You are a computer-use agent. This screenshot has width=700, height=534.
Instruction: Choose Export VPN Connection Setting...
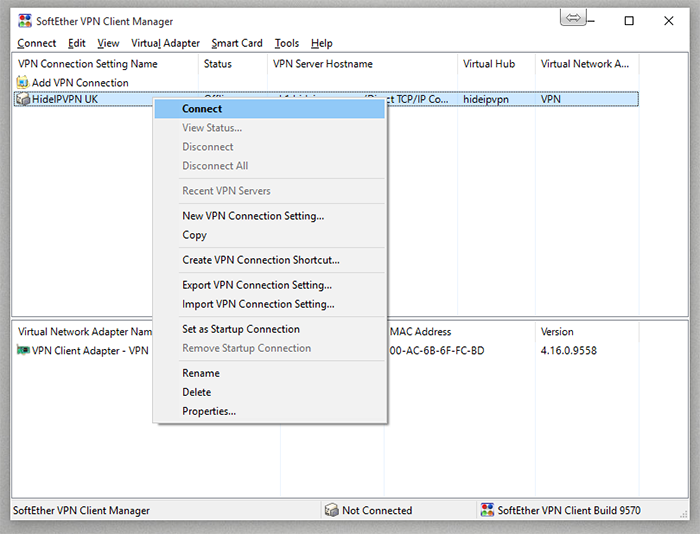[270, 285]
